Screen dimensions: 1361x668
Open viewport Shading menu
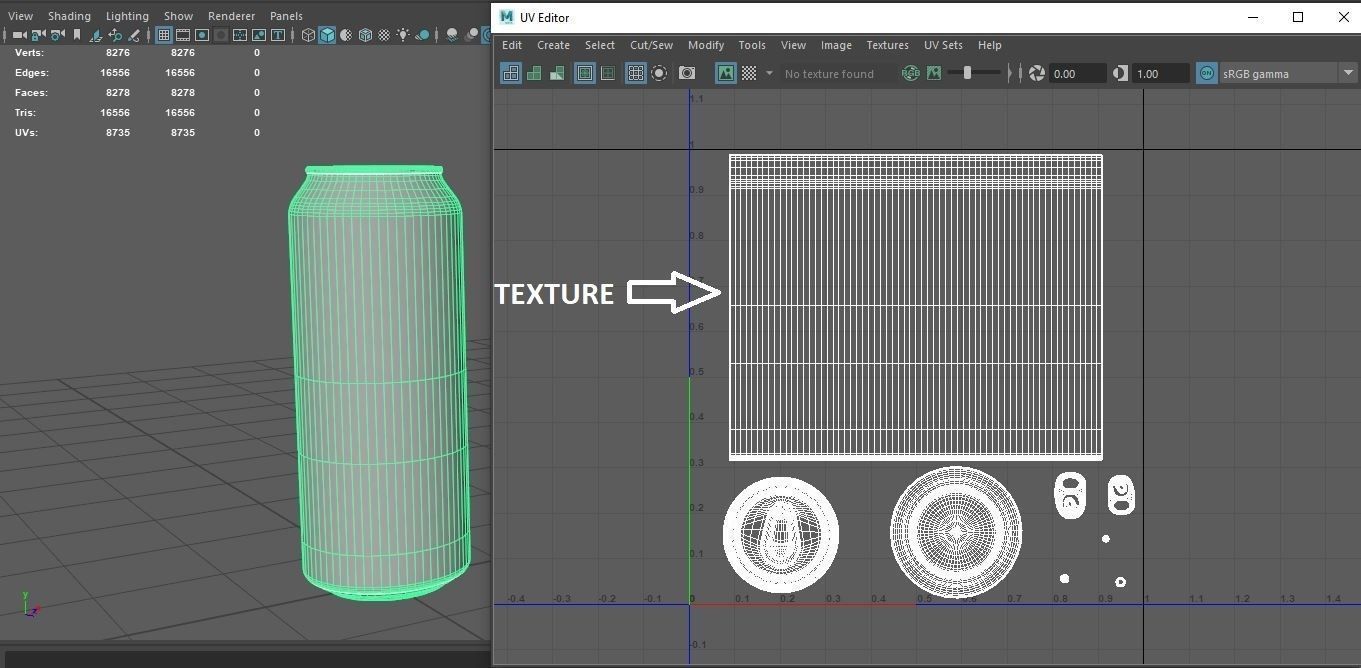69,16
